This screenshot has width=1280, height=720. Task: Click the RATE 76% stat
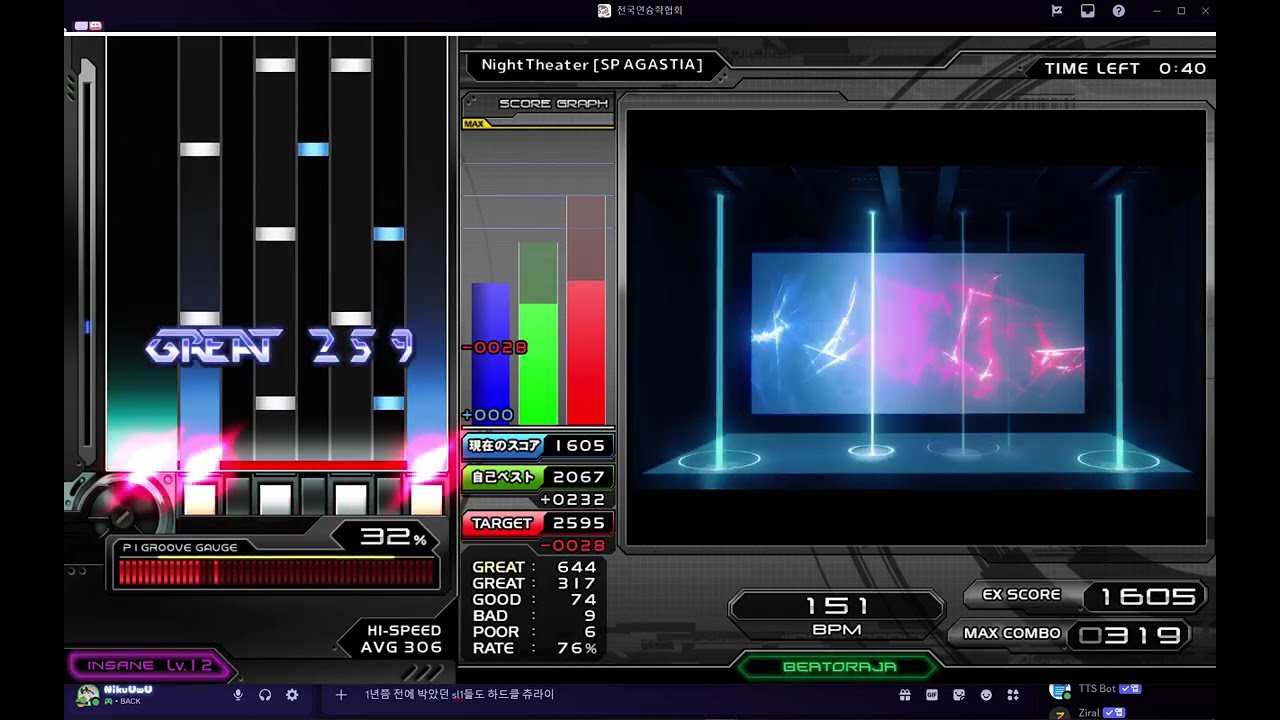pyautogui.click(x=535, y=648)
